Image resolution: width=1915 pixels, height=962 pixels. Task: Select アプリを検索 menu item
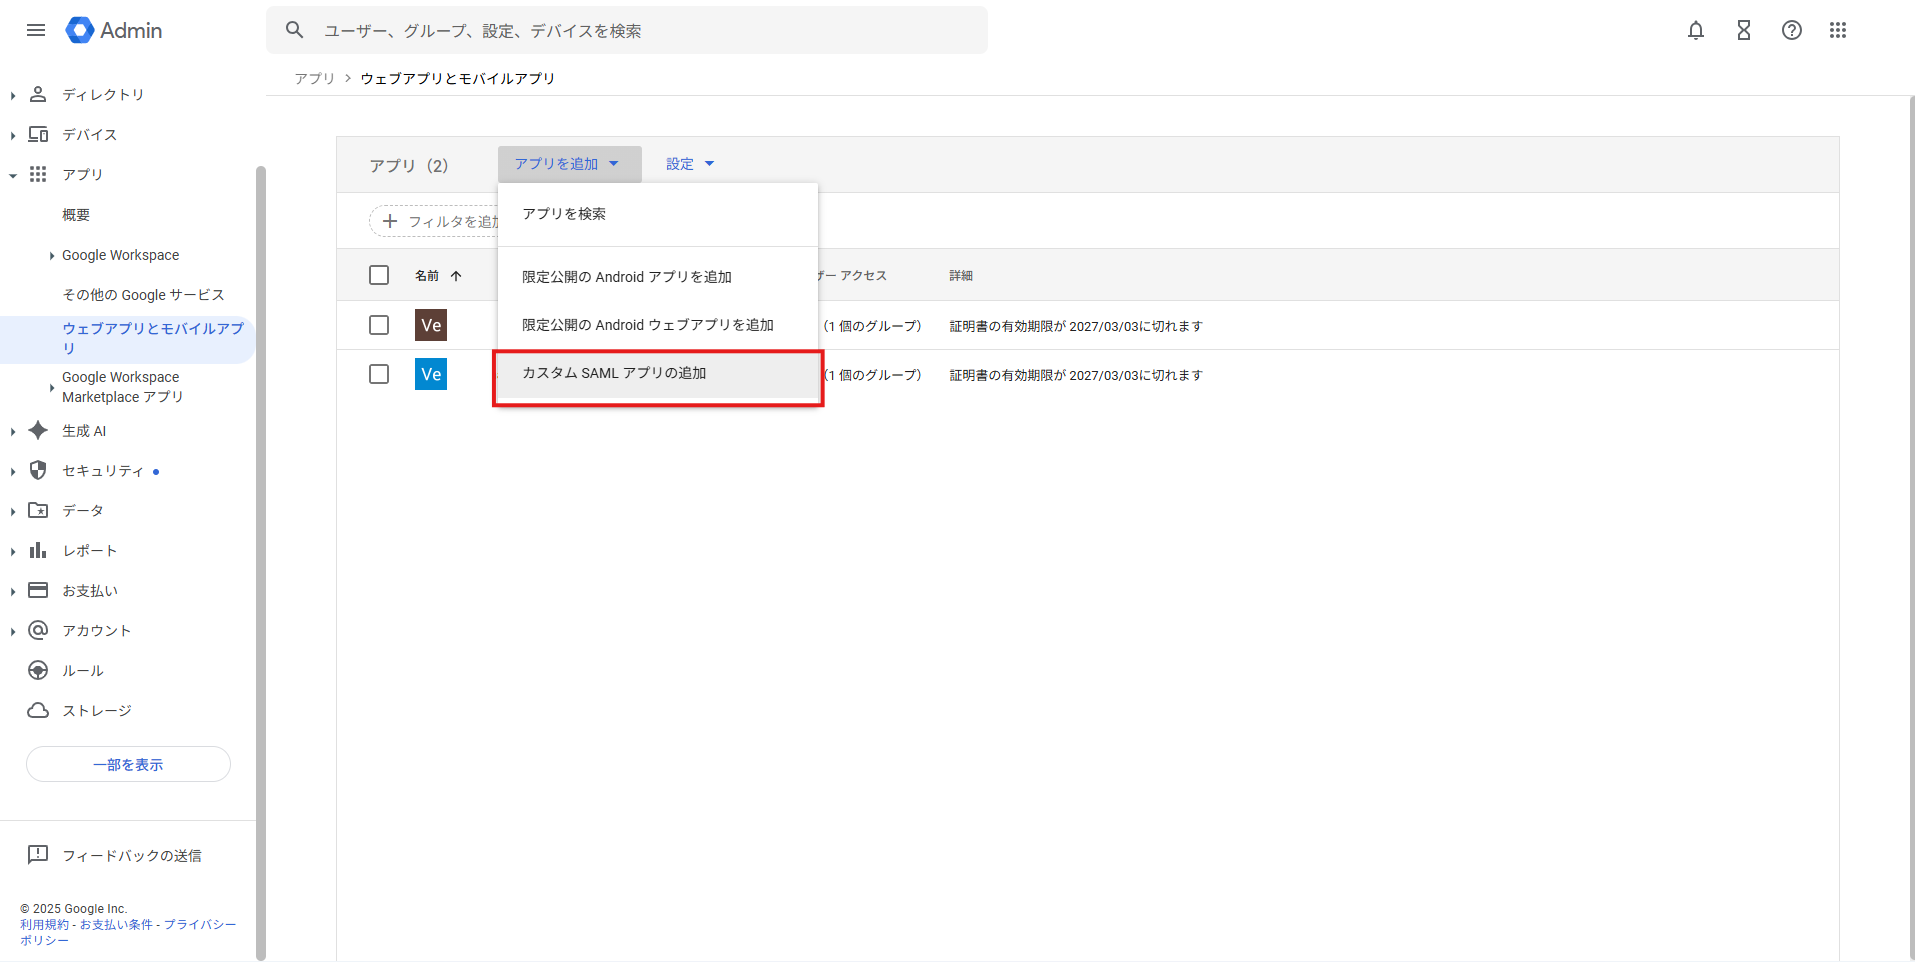coord(658,214)
